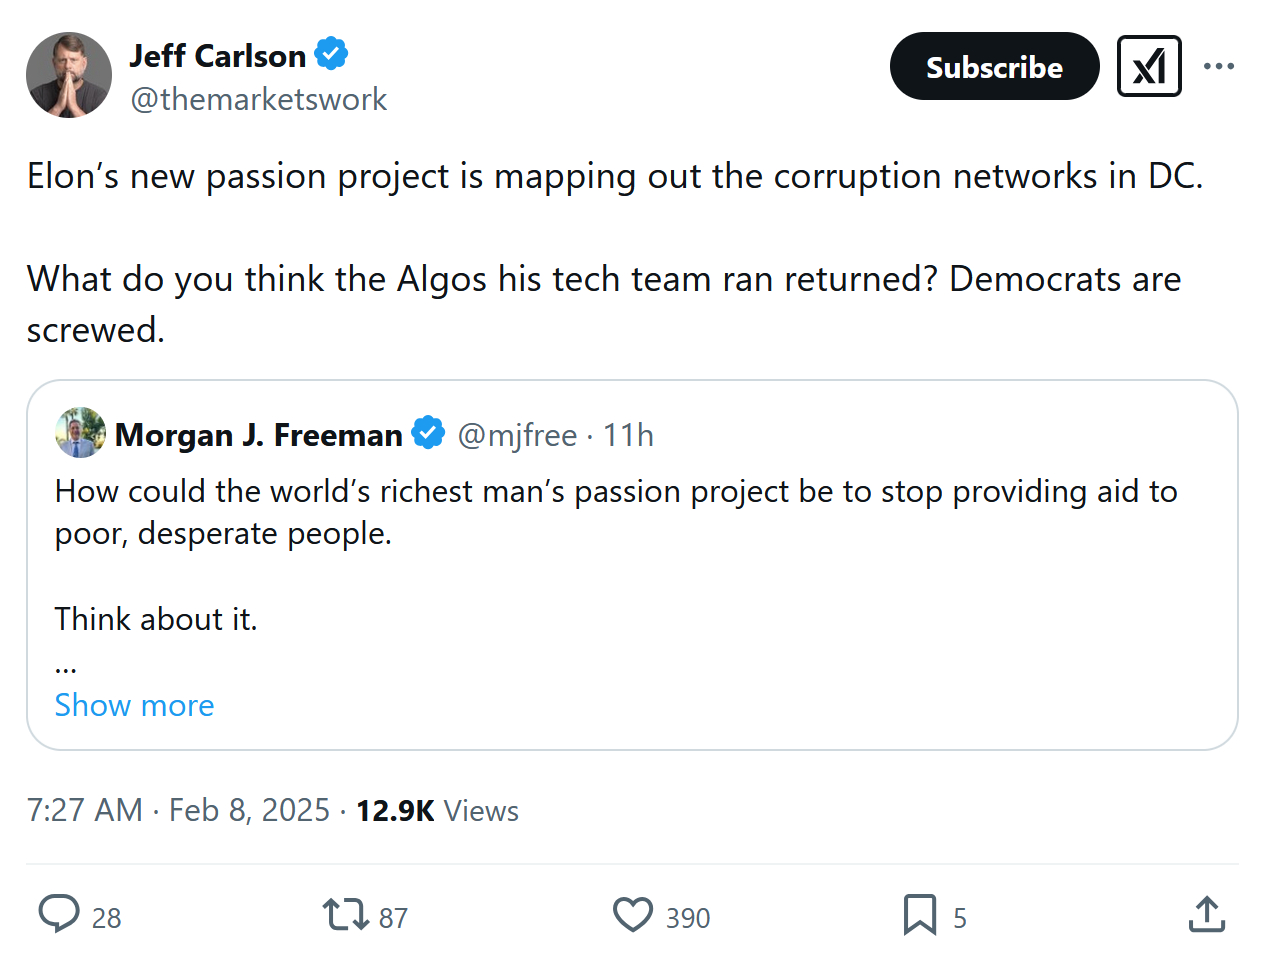Screen dimensions: 1266x956
Task: Open Jeff Carlson's profile picture
Action: click(x=69, y=75)
